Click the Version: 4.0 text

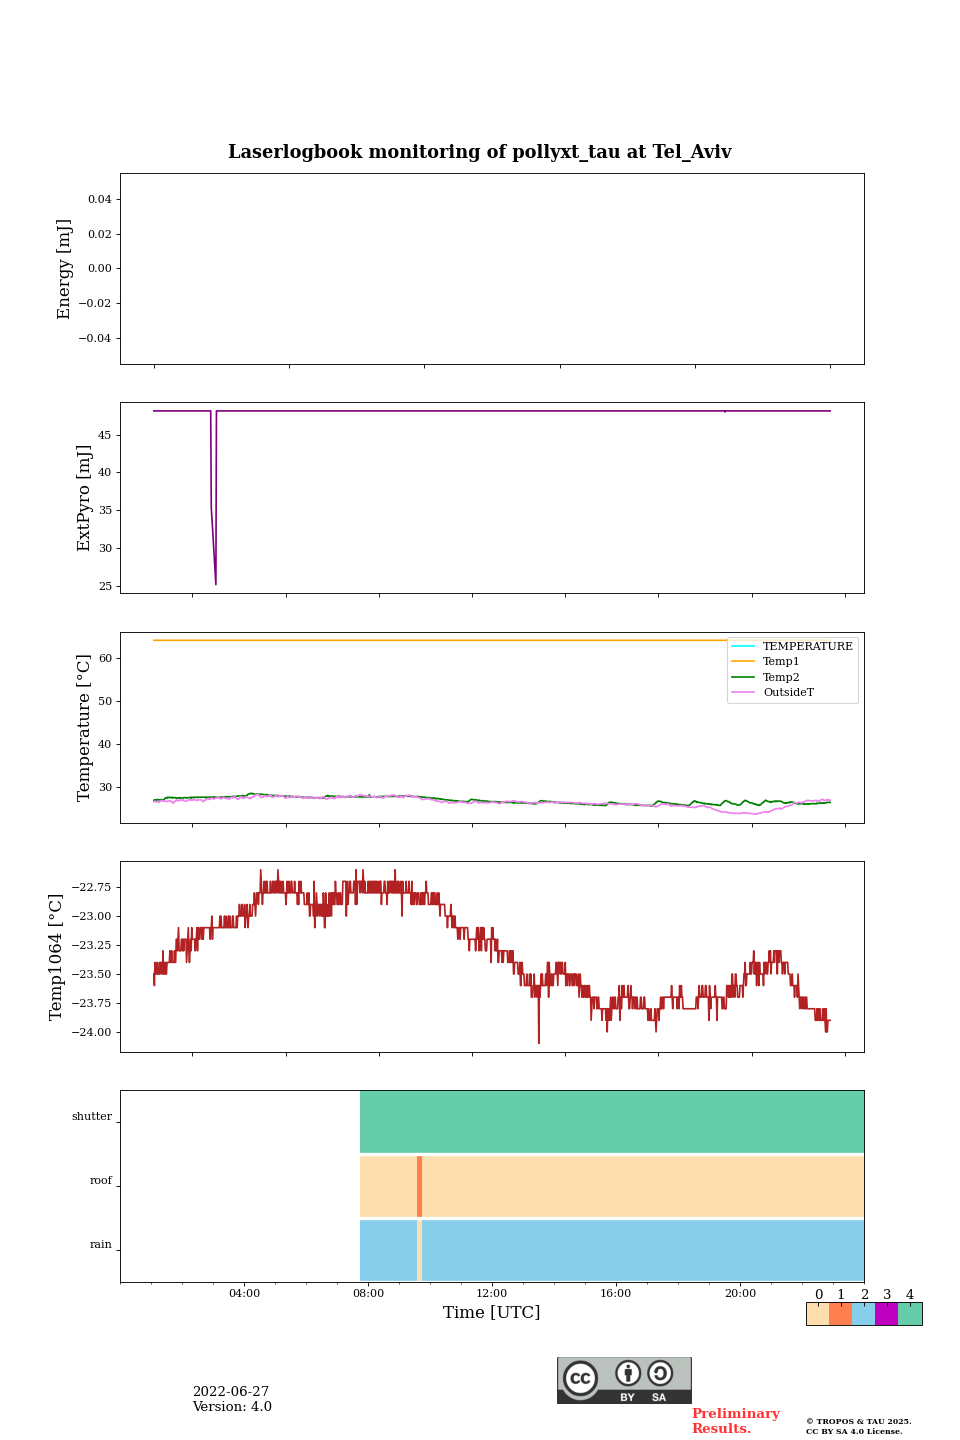(x=232, y=1407)
